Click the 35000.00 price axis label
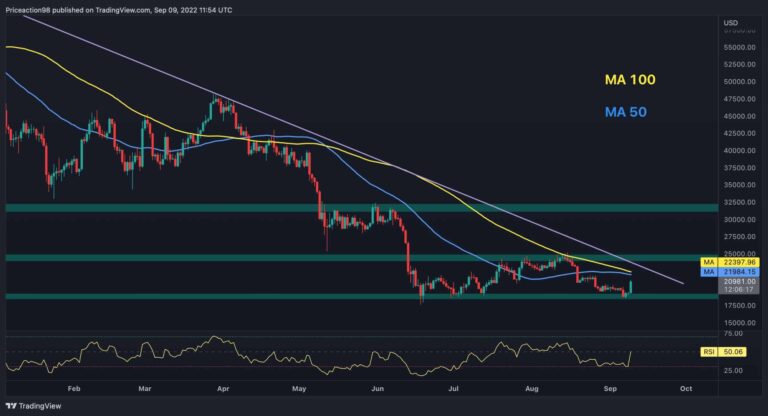768x416 pixels. click(x=740, y=185)
